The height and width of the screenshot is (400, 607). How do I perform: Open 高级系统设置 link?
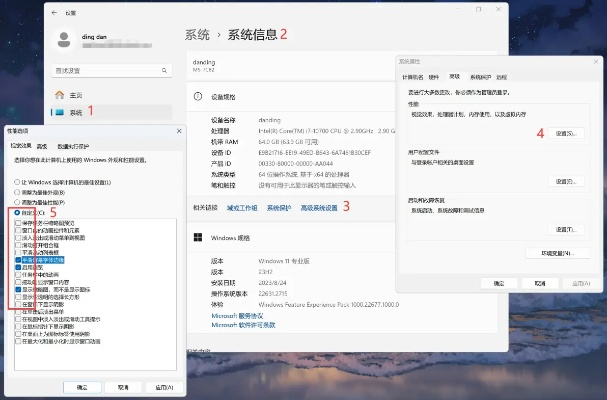tap(320, 207)
